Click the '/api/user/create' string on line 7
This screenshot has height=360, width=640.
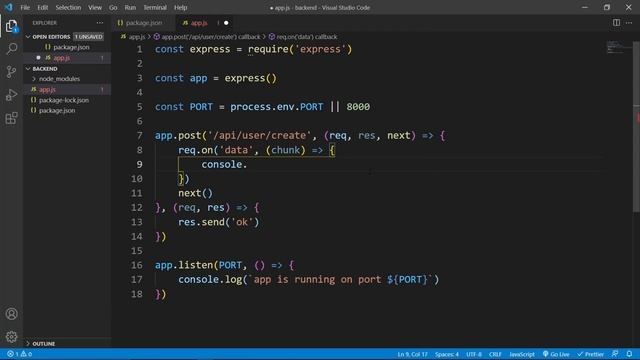pos(259,136)
